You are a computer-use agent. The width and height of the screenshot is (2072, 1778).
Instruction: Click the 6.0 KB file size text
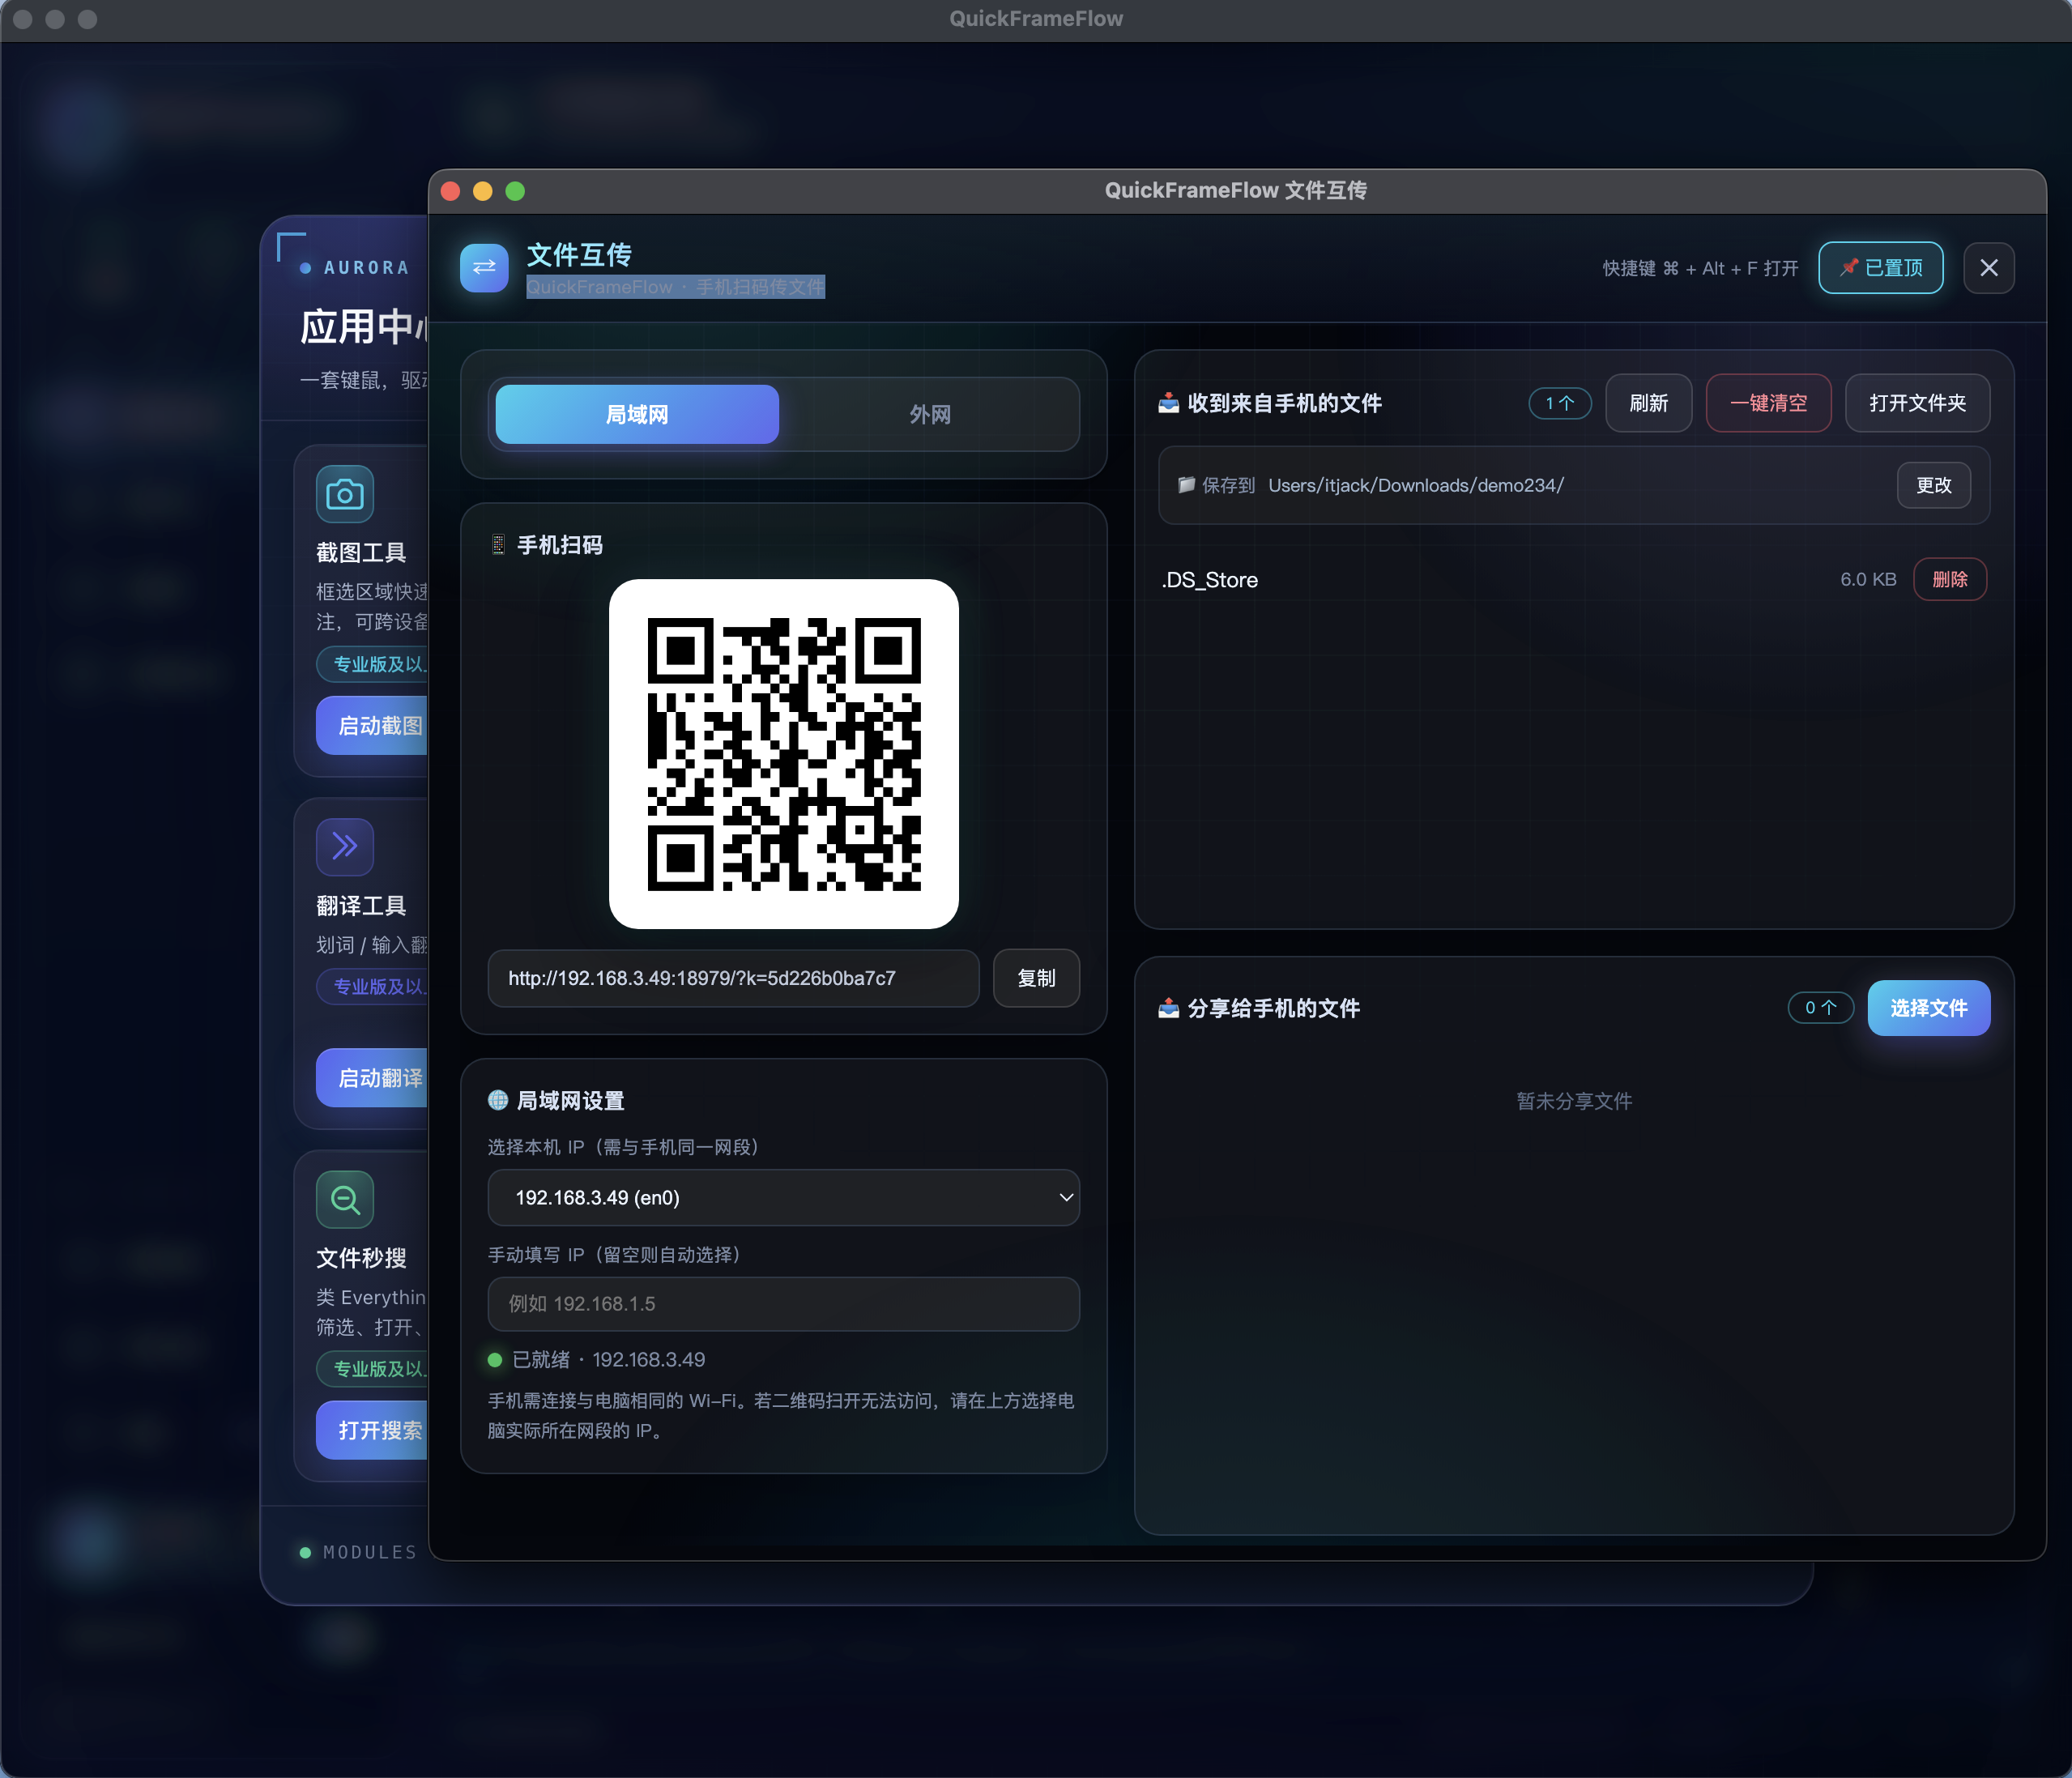[1868, 580]
